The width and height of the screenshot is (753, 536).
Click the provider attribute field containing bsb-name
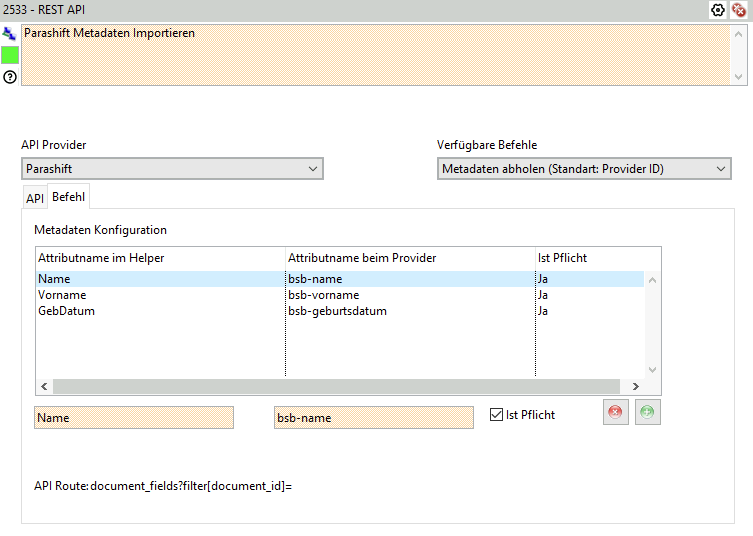pyautogui.click(x=373, y=417)
